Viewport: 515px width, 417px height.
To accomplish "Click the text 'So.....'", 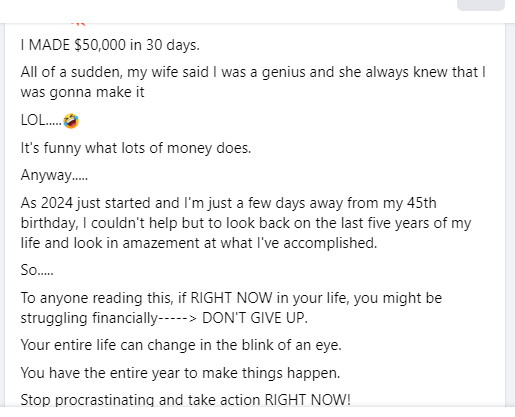I will point(37,270).
